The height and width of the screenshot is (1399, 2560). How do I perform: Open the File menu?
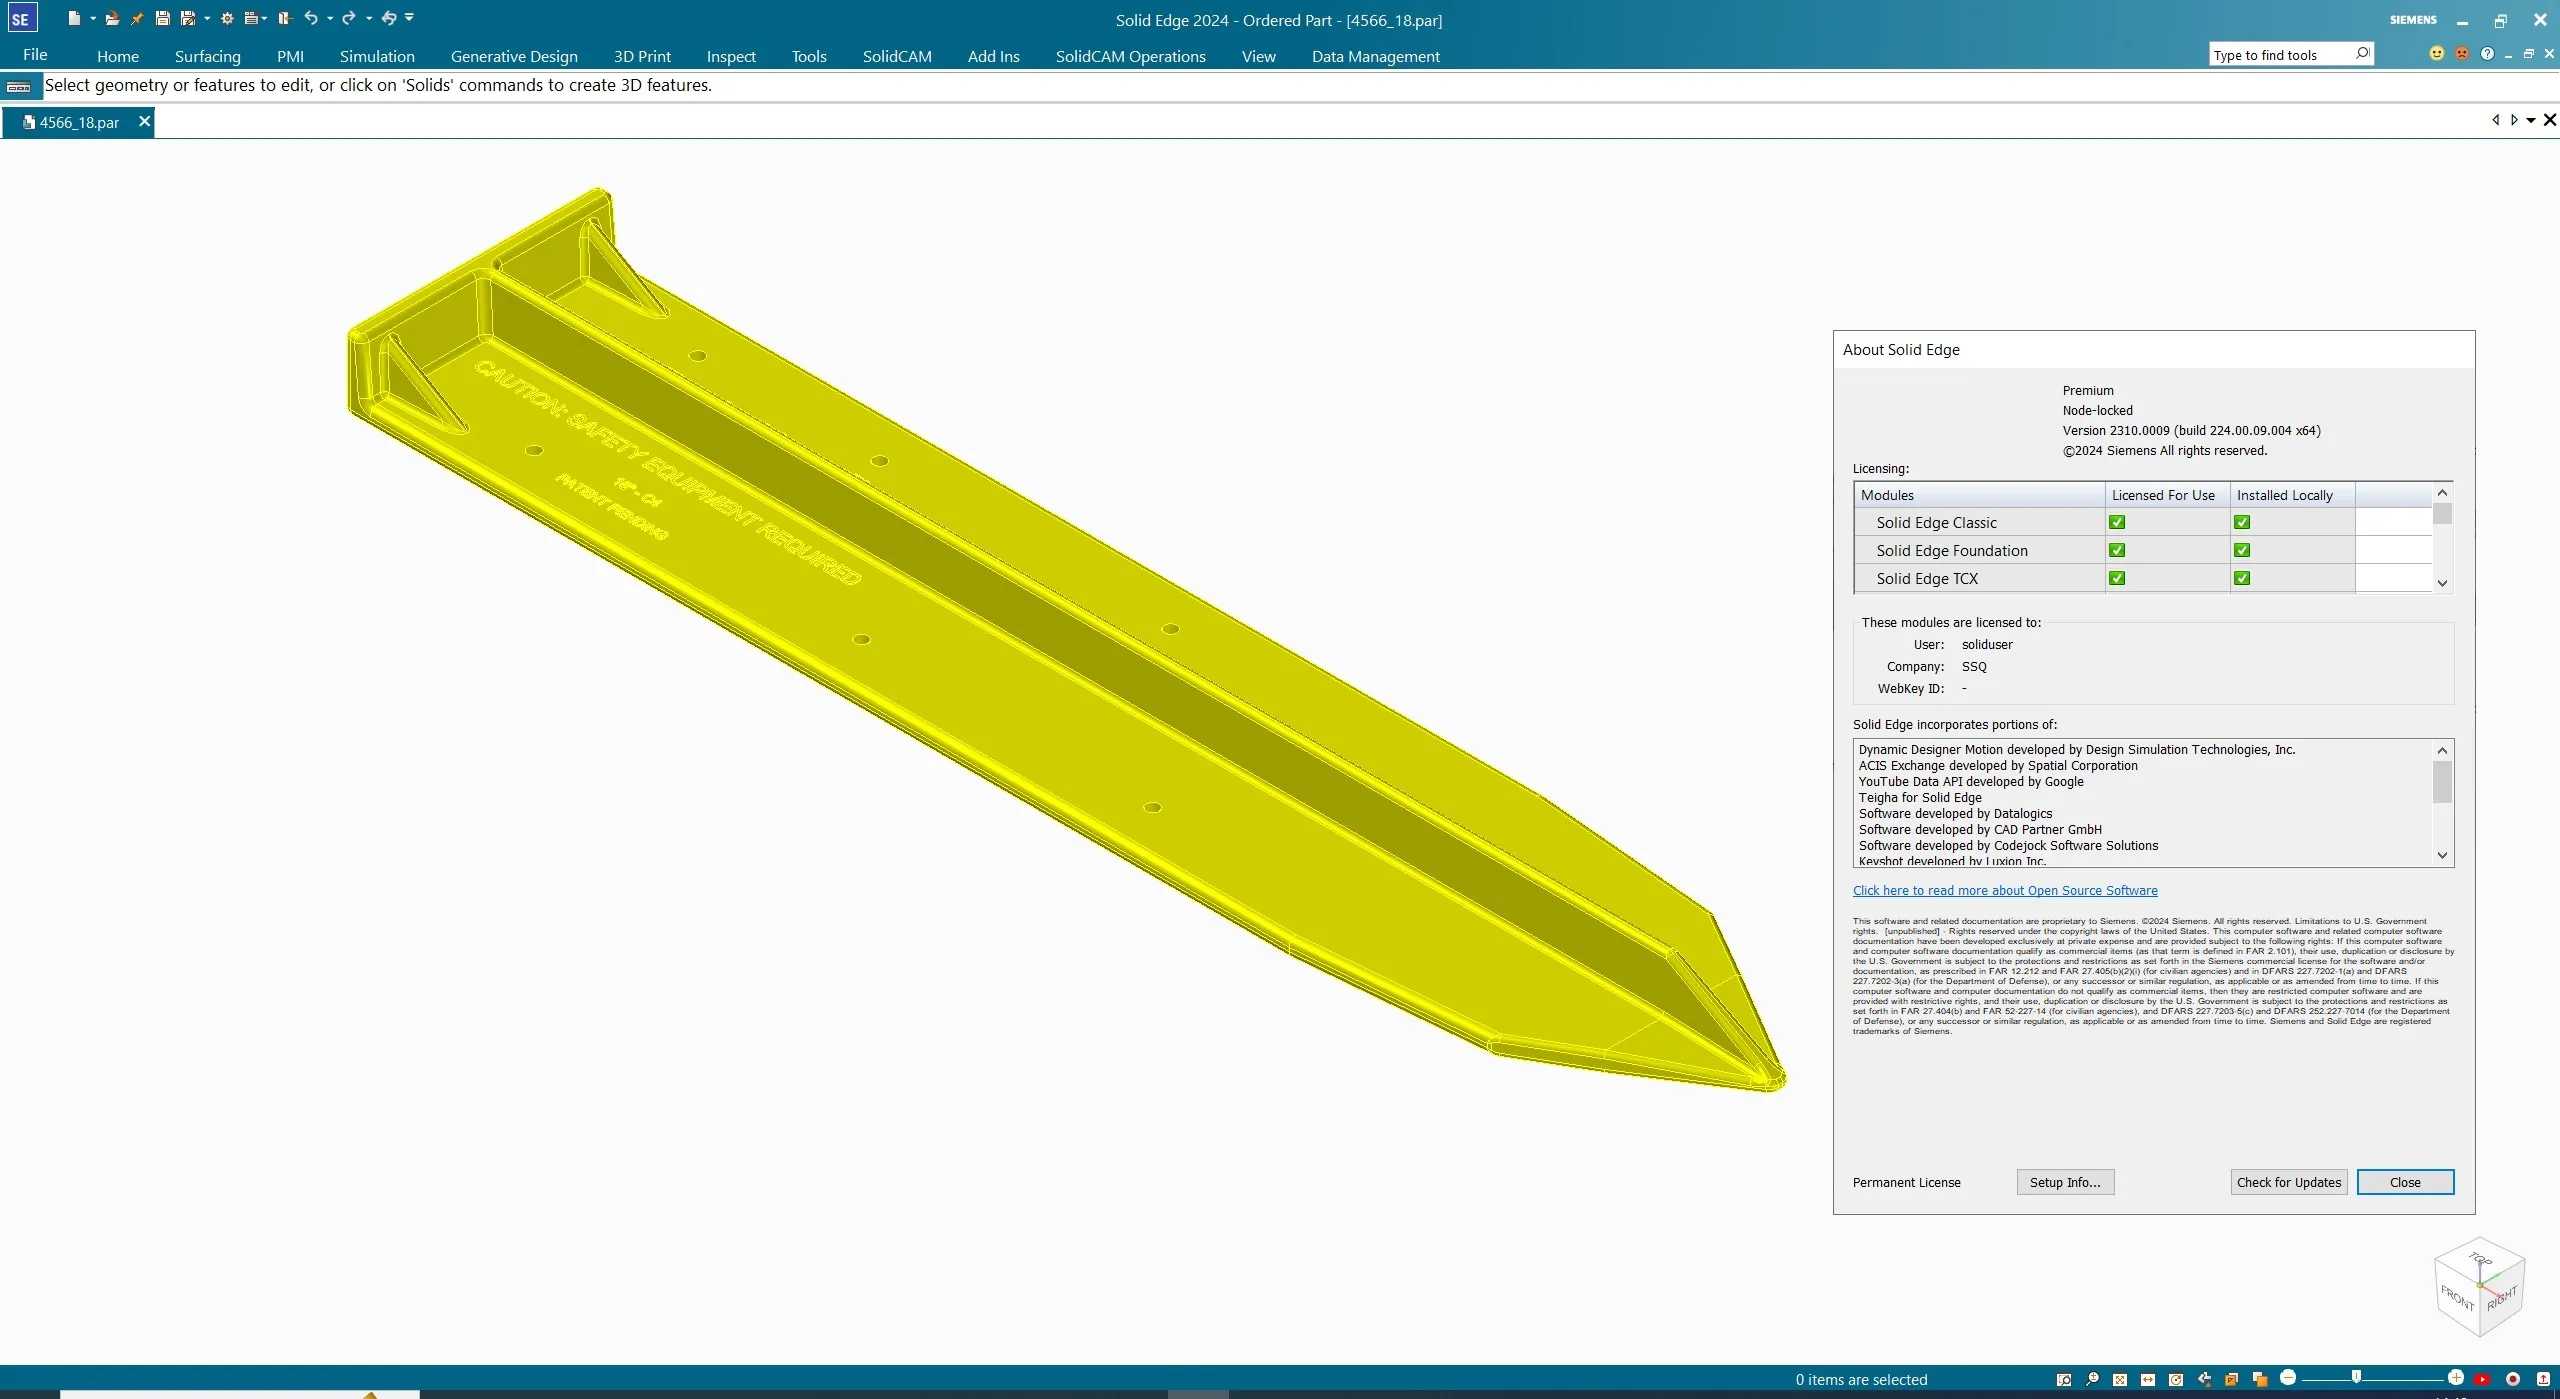(x=35, y=55)
